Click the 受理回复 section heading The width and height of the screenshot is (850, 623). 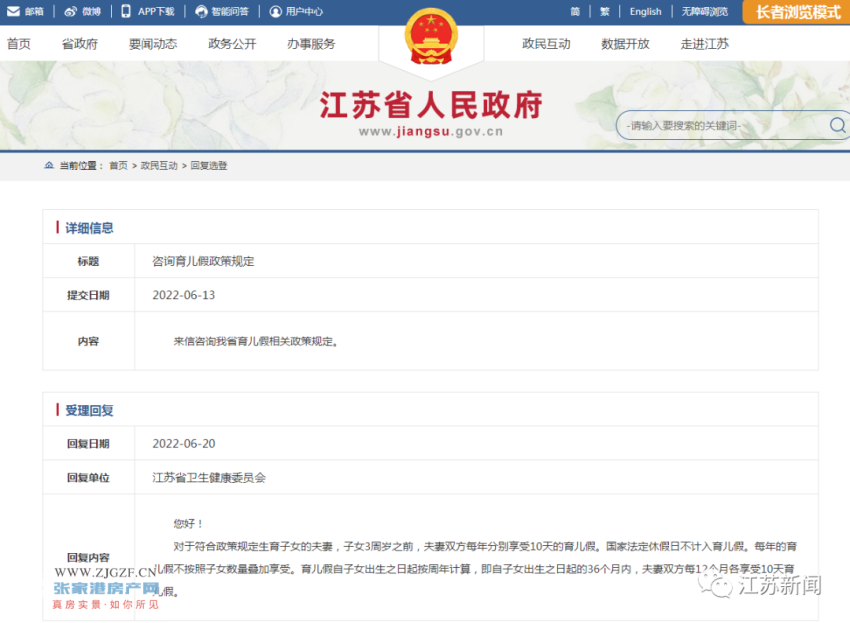89,410
